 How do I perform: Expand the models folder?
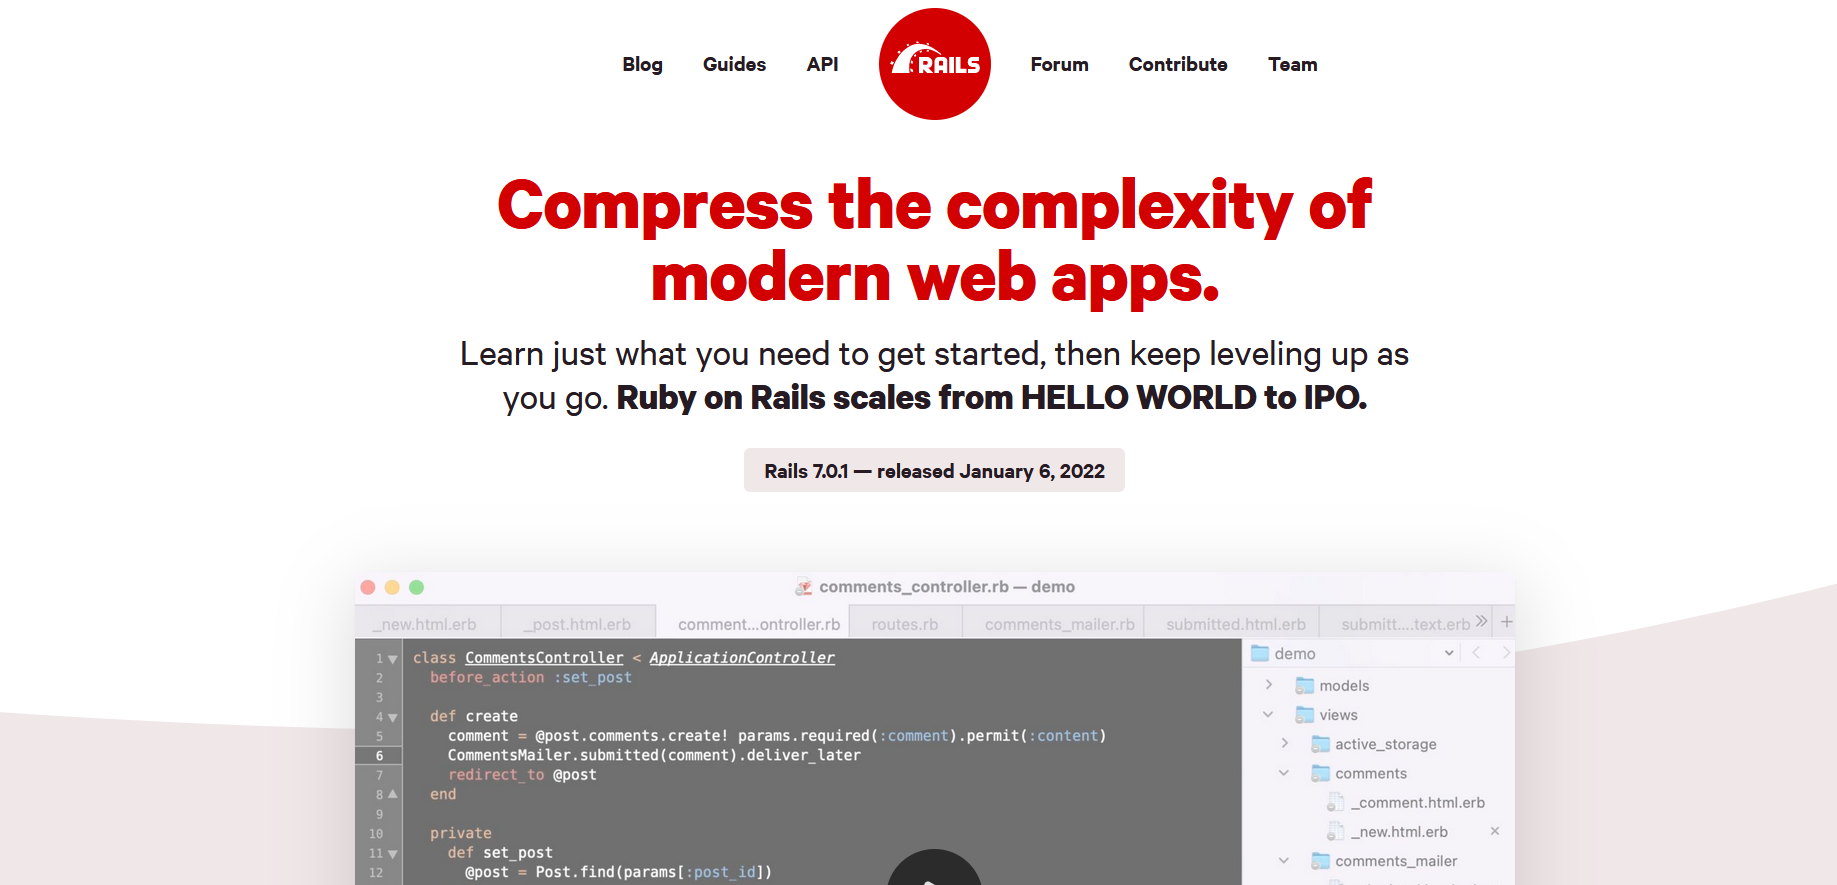1268,685
